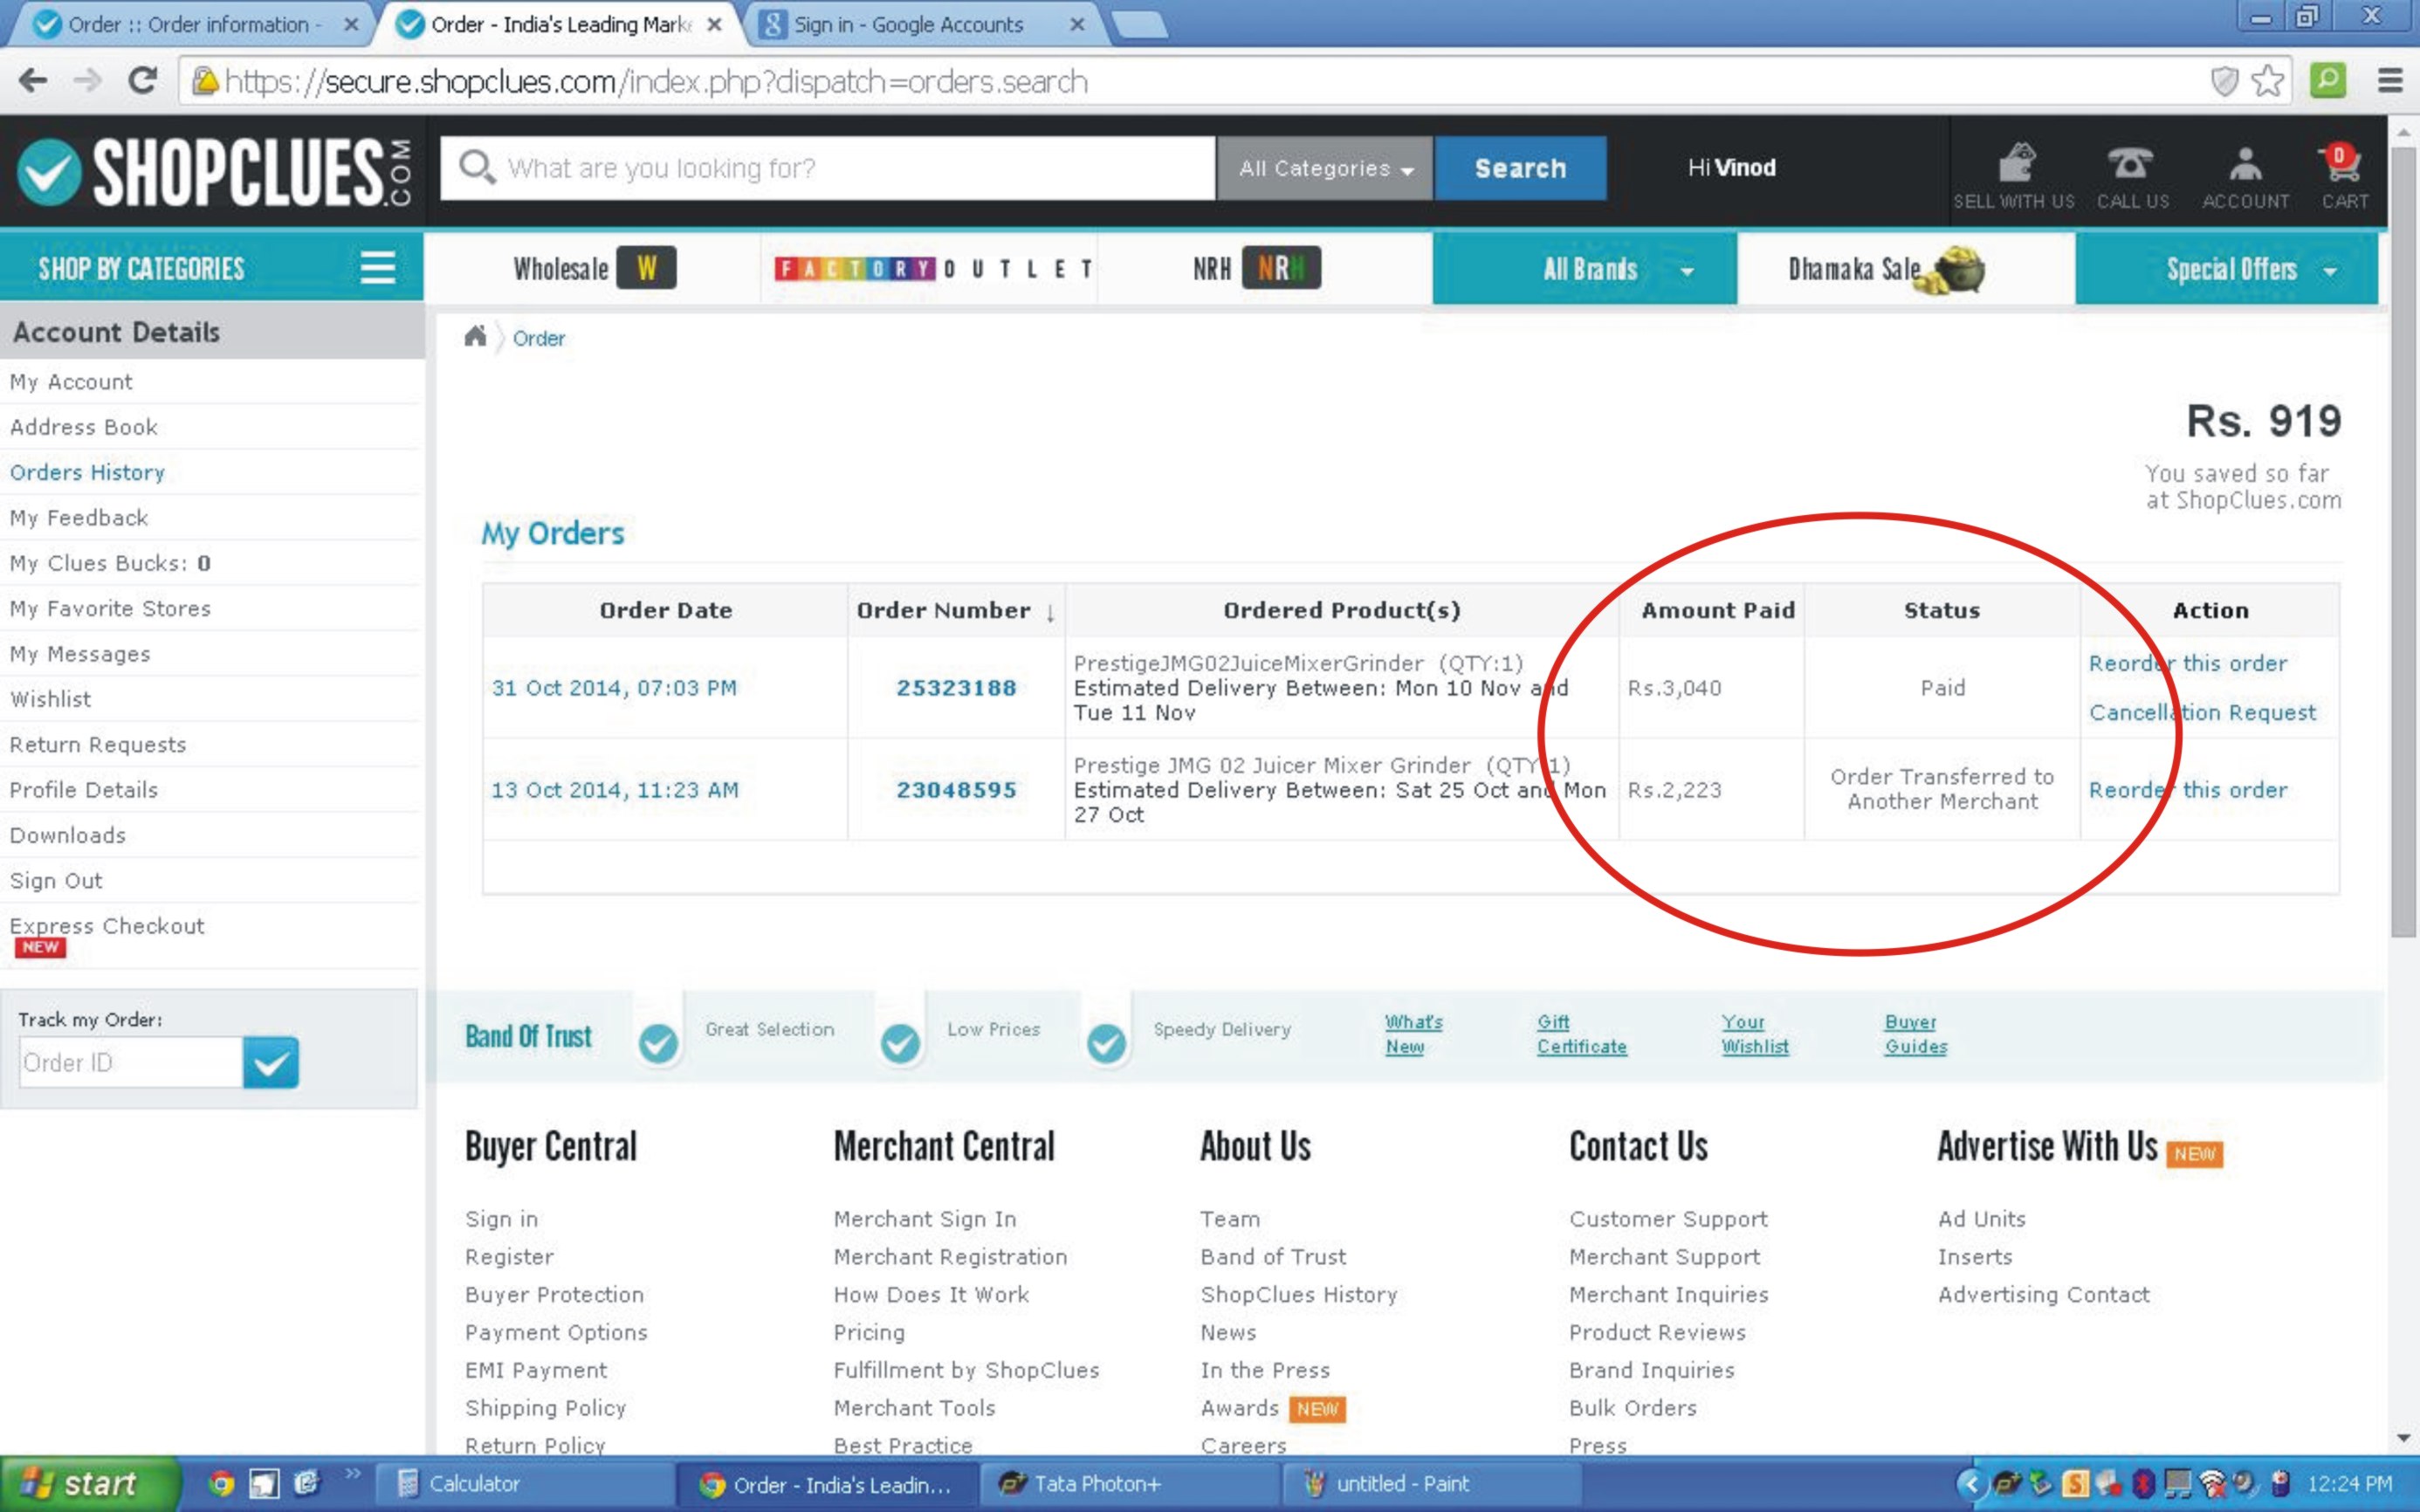Open Tata Photon+ from the taskbar
This screenshot has width=2420, height=1512.
point(1128,1484)
